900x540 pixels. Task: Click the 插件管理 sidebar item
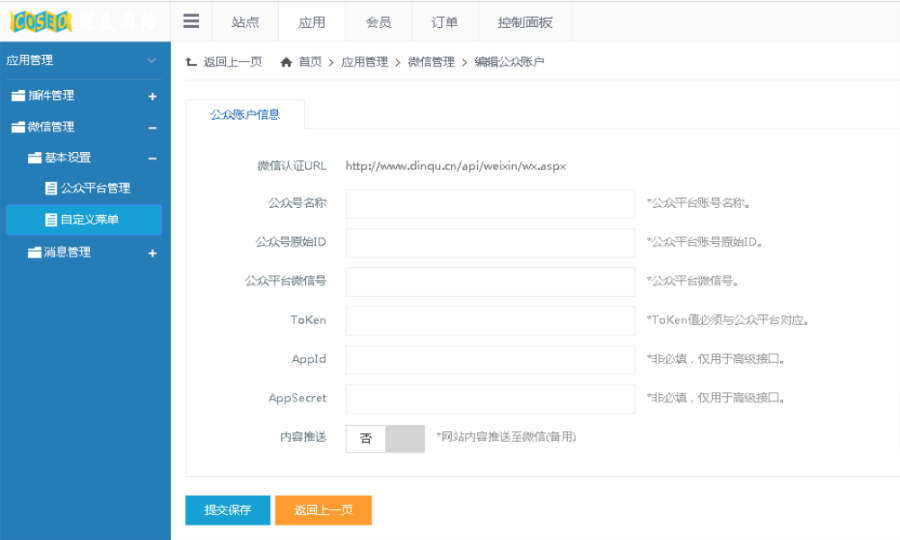click(x=51, y=96)
